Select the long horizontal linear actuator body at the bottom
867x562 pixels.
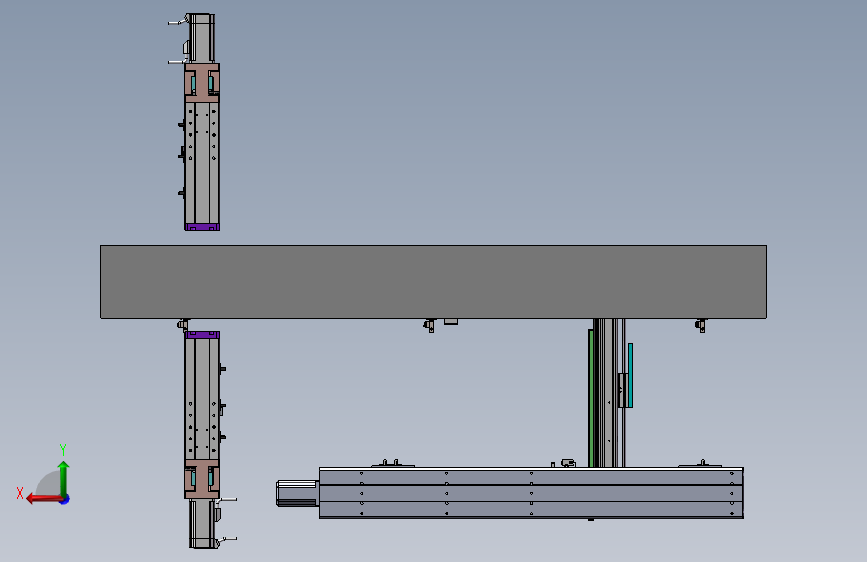coord(531,493)
